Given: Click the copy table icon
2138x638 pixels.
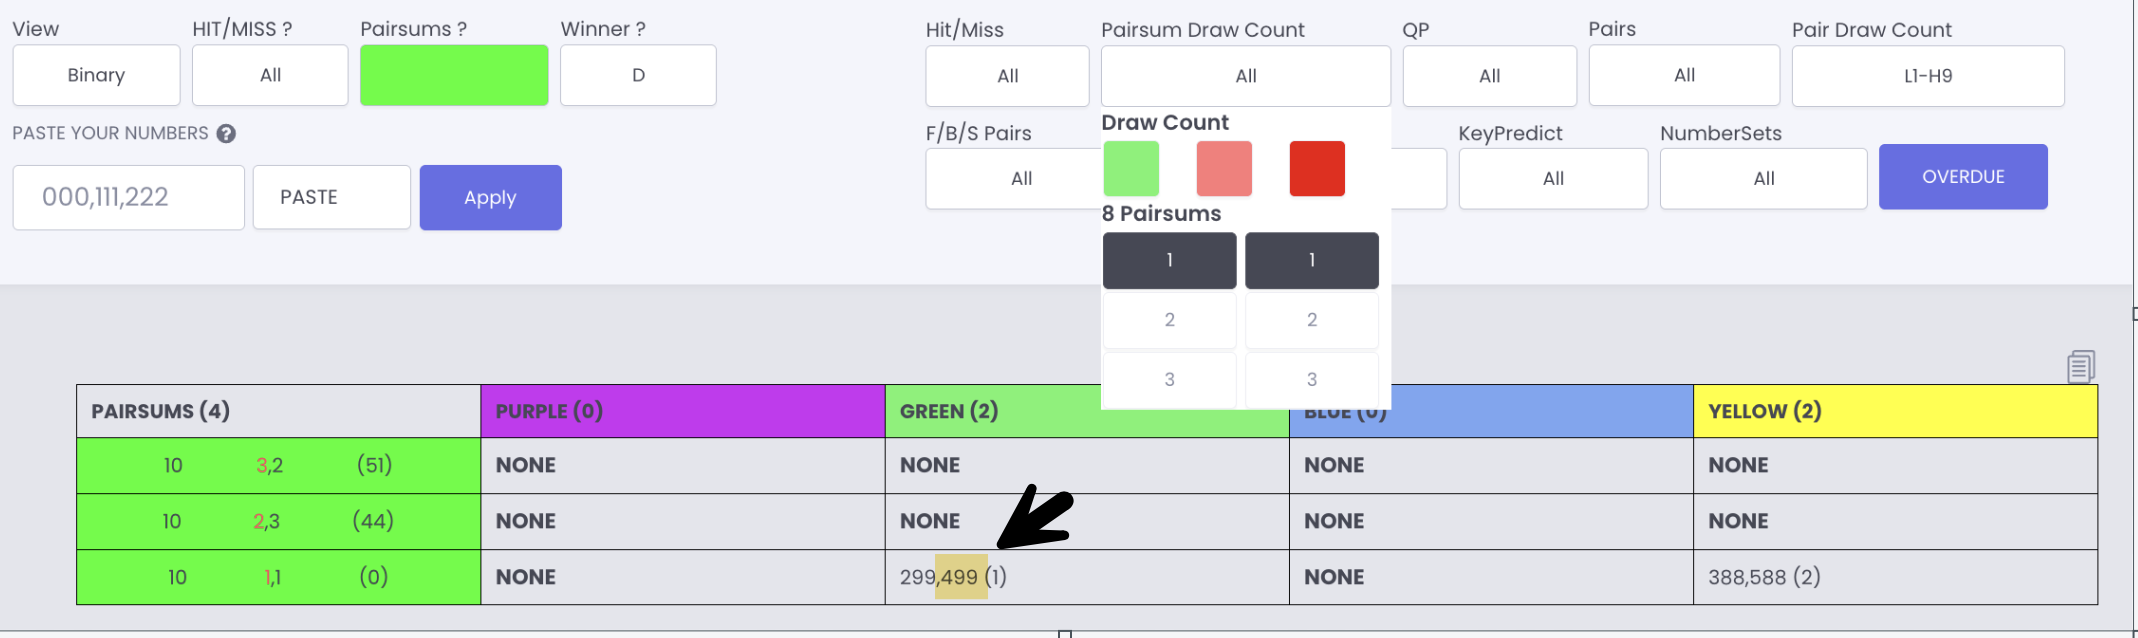Looking at the screenshot, I should coord(2081,366).
